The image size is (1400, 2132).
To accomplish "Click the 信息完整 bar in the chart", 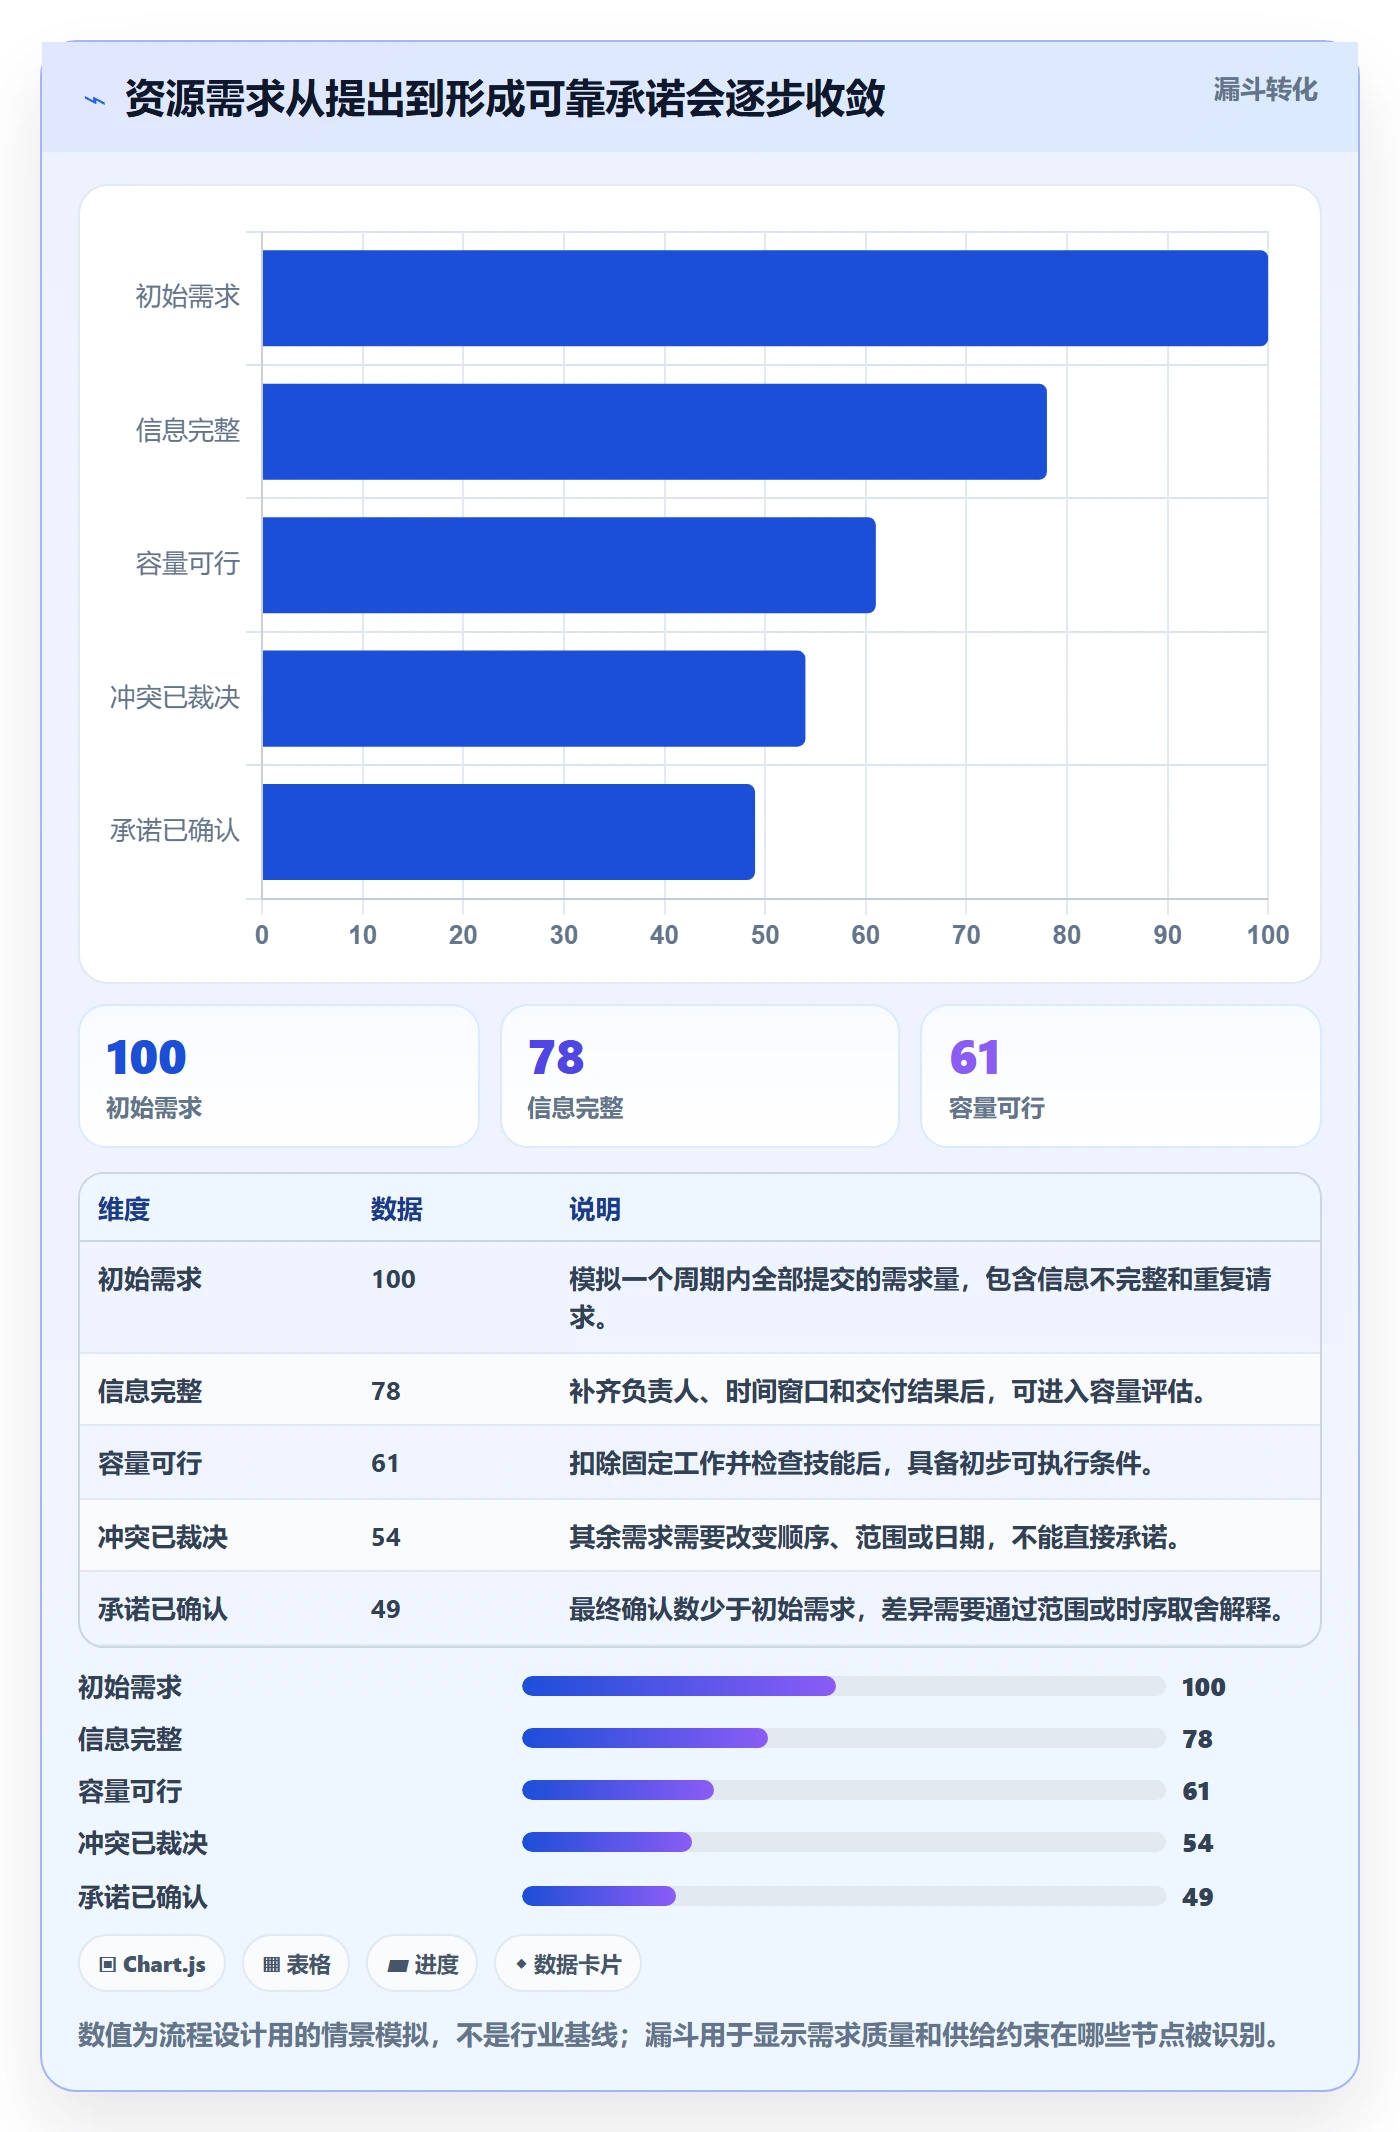I will [654, 432].
